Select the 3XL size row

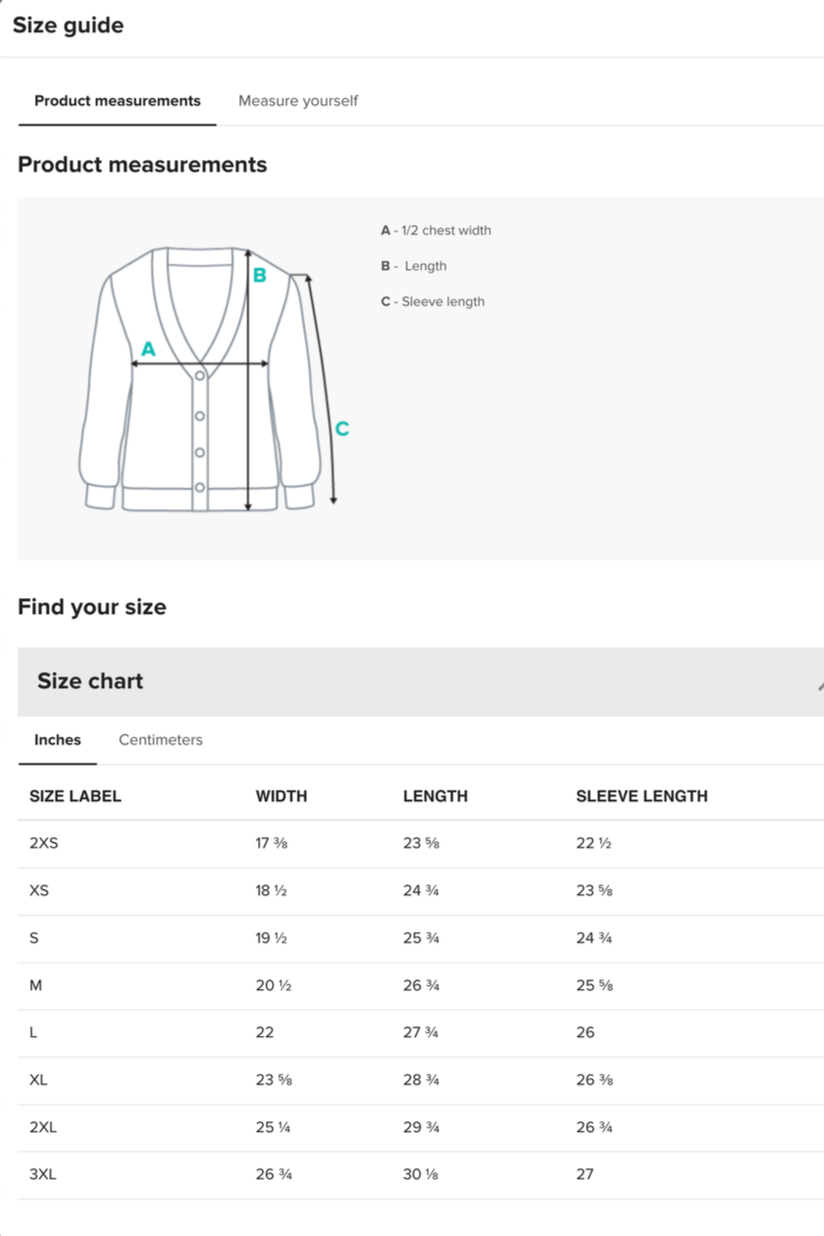(x=421, y=1174)
